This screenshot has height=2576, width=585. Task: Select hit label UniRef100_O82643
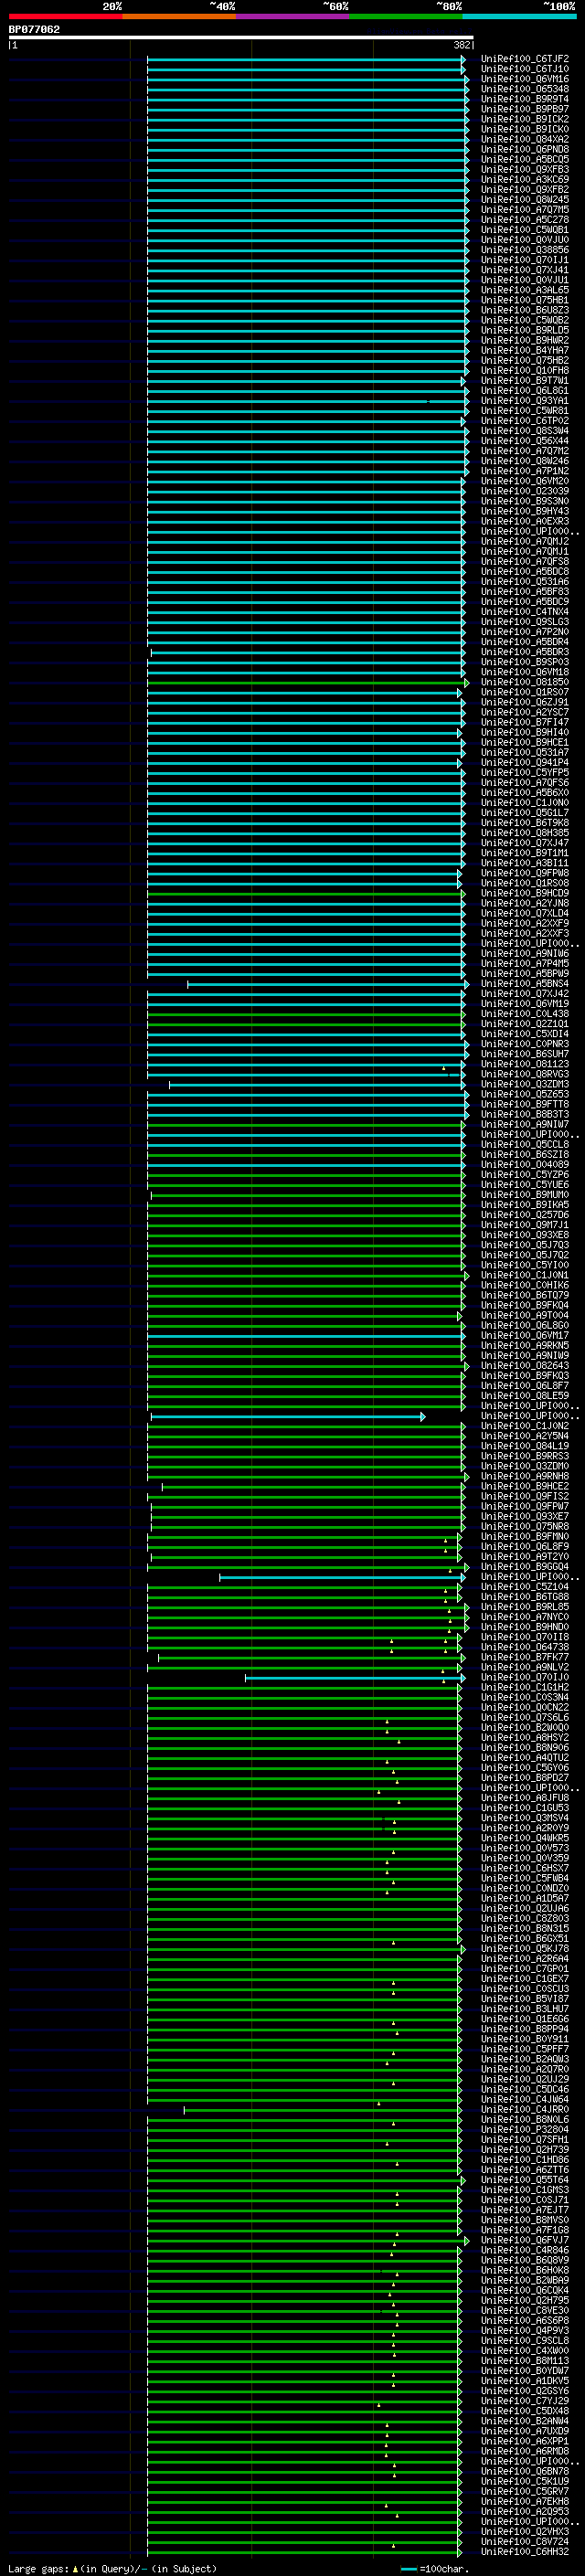525,1366
